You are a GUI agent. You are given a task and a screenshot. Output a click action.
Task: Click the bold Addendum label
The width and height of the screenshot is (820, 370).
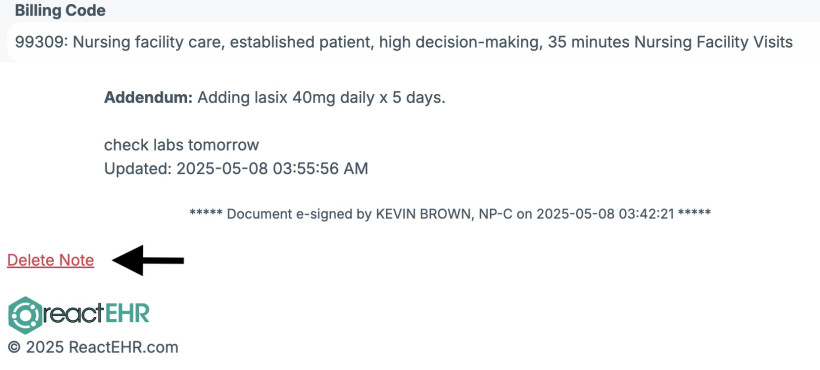[x=149, y=98]
